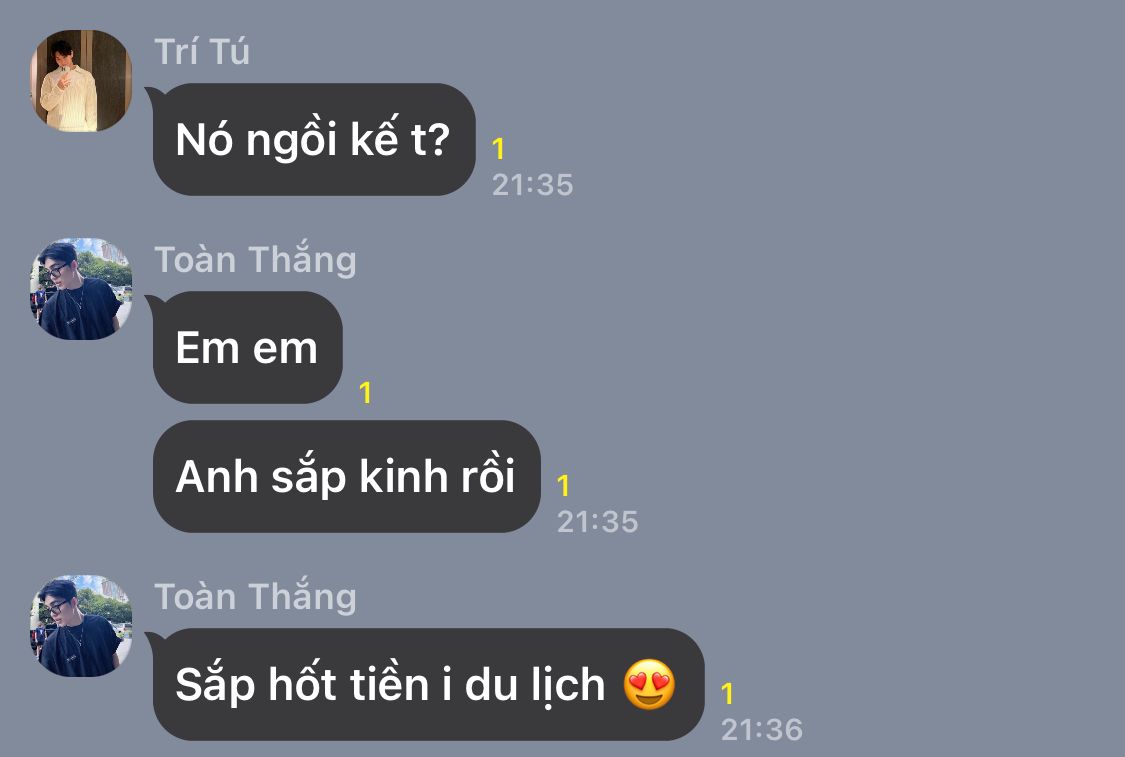Image resolution: width=1125 pixels, height=757 pixels.
Task: Click the text 'du lịch' in the last bubble
Action: click(535, 685)
